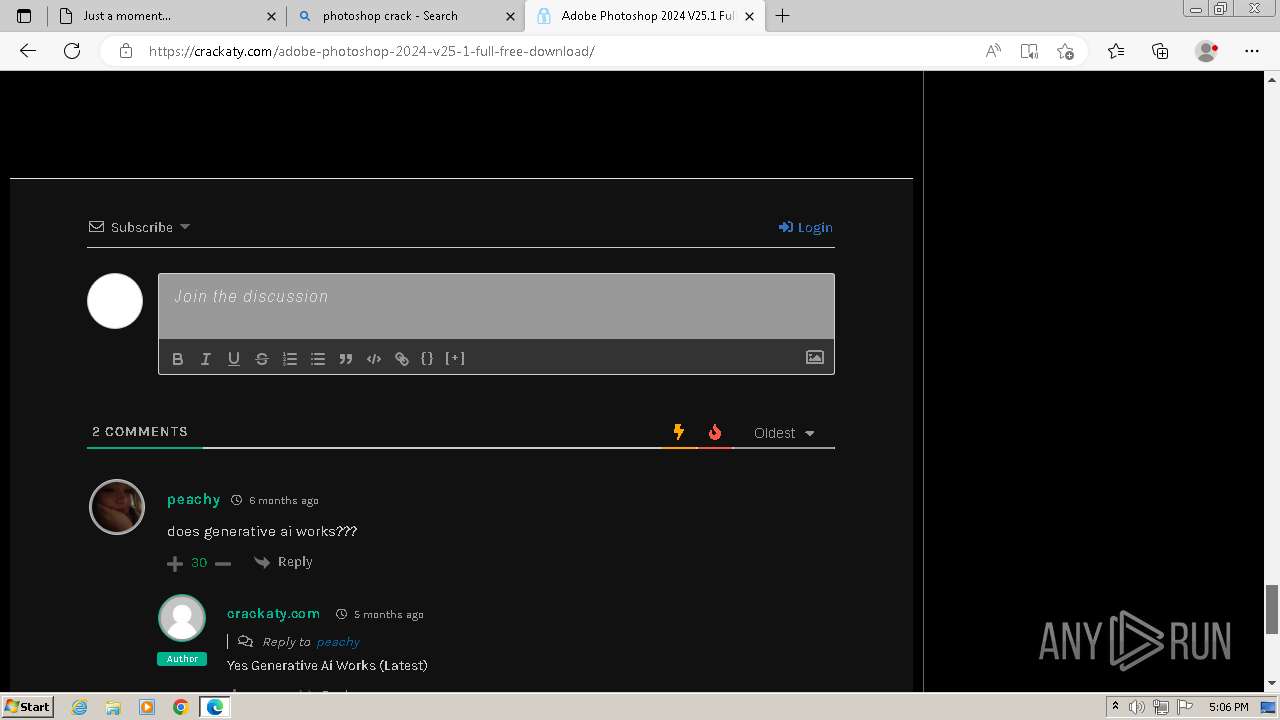
Task: Open tab actions menu icon
Action: coord(24,16)
